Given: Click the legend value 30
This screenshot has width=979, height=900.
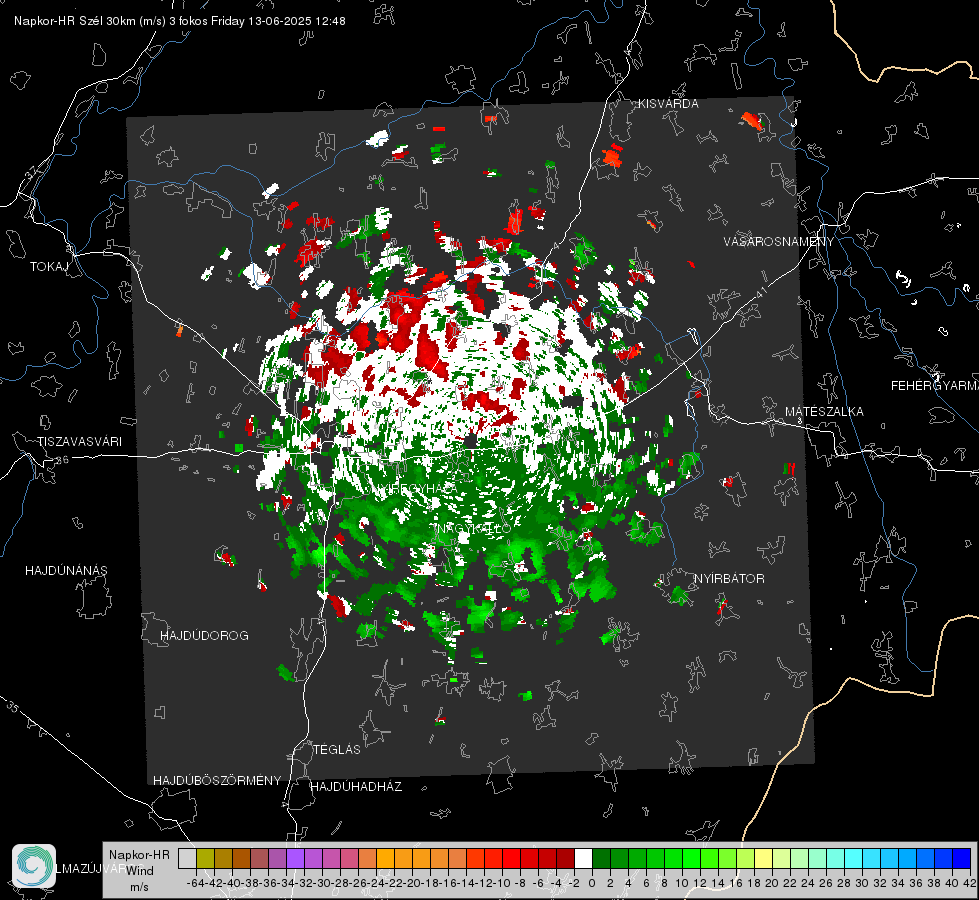Looking at the screenshot, I should [x=862, y=883].
